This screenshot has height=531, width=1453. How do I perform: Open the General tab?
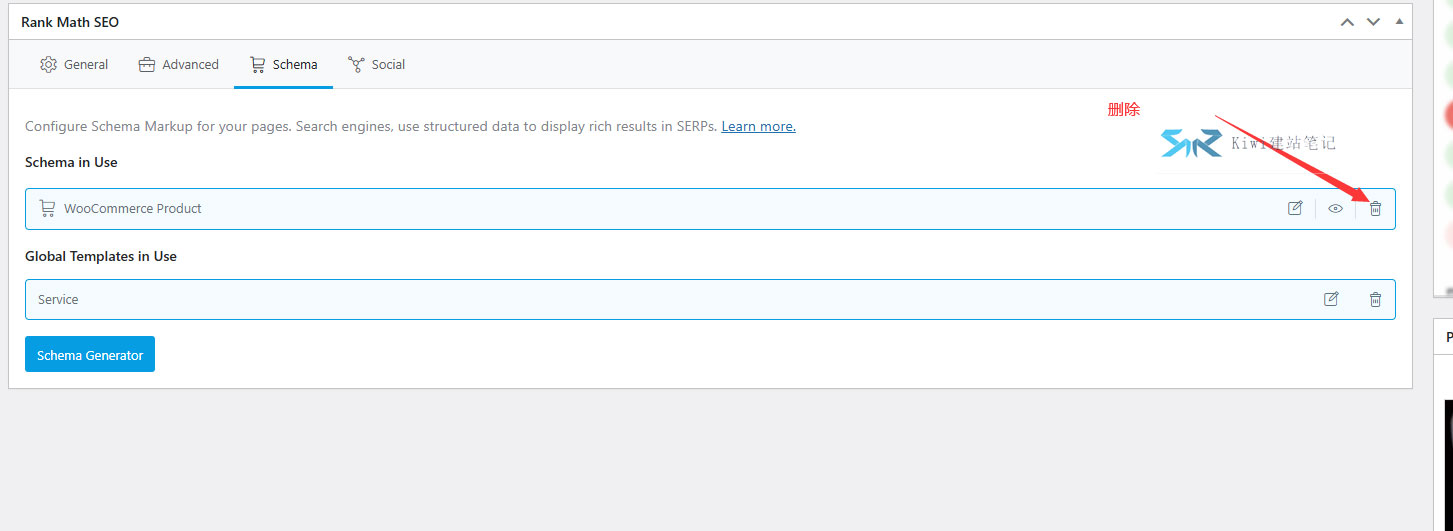pos(74,64)
